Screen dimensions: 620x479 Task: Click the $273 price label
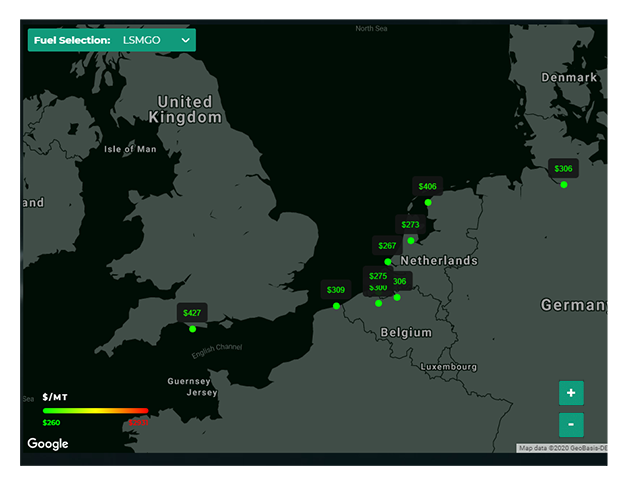pos(410,225)
